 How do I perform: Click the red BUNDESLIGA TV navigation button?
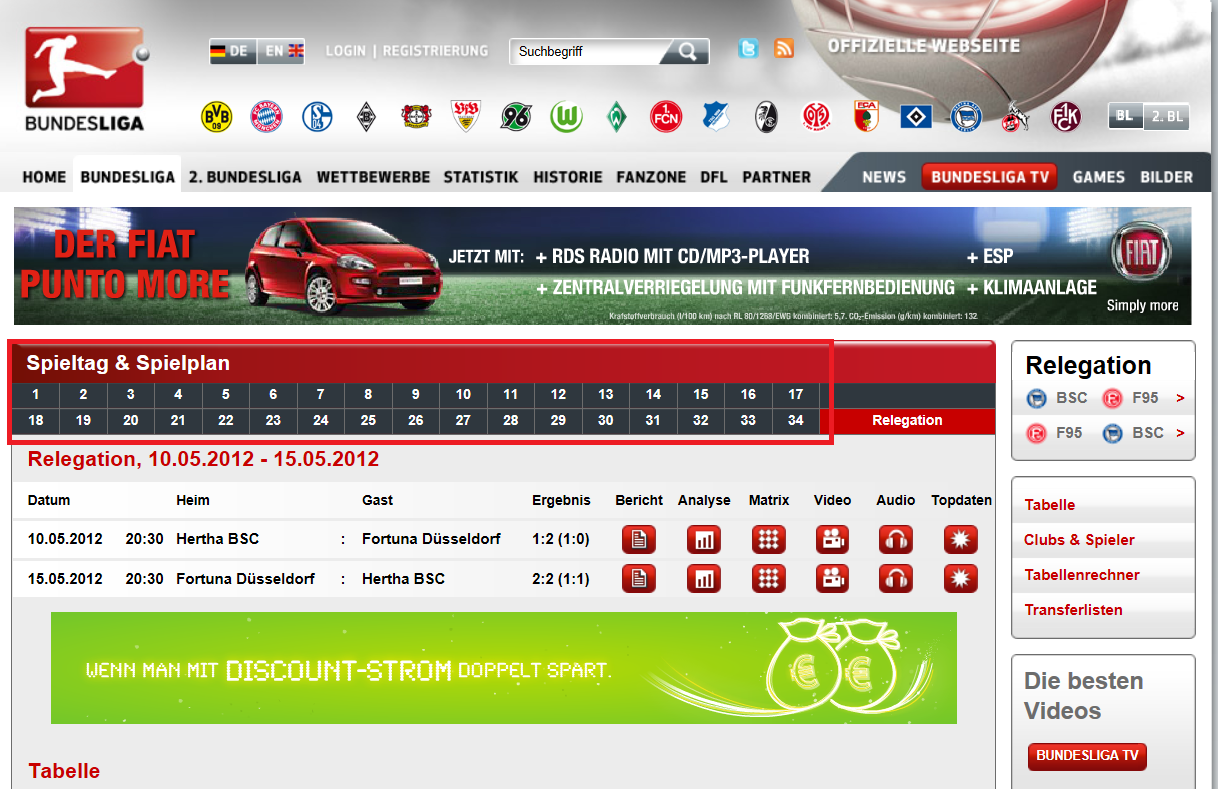tap(990, 177)
